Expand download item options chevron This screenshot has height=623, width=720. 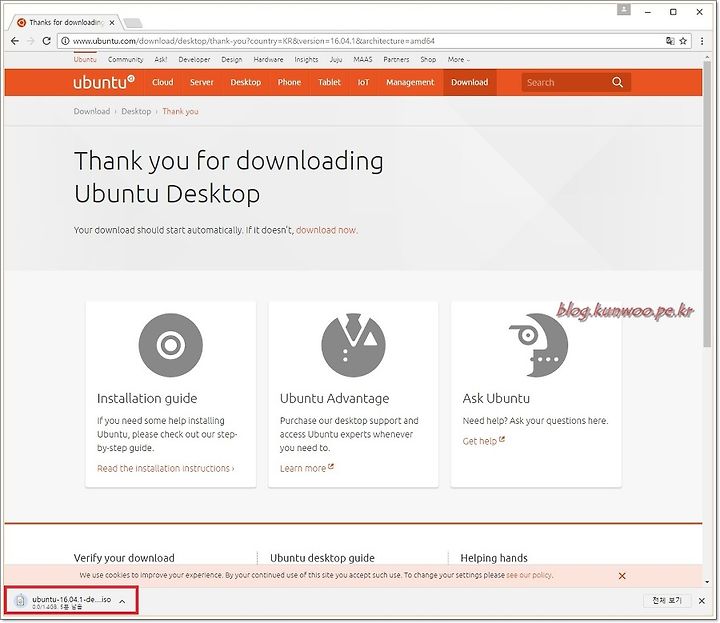tap(122, 601)
